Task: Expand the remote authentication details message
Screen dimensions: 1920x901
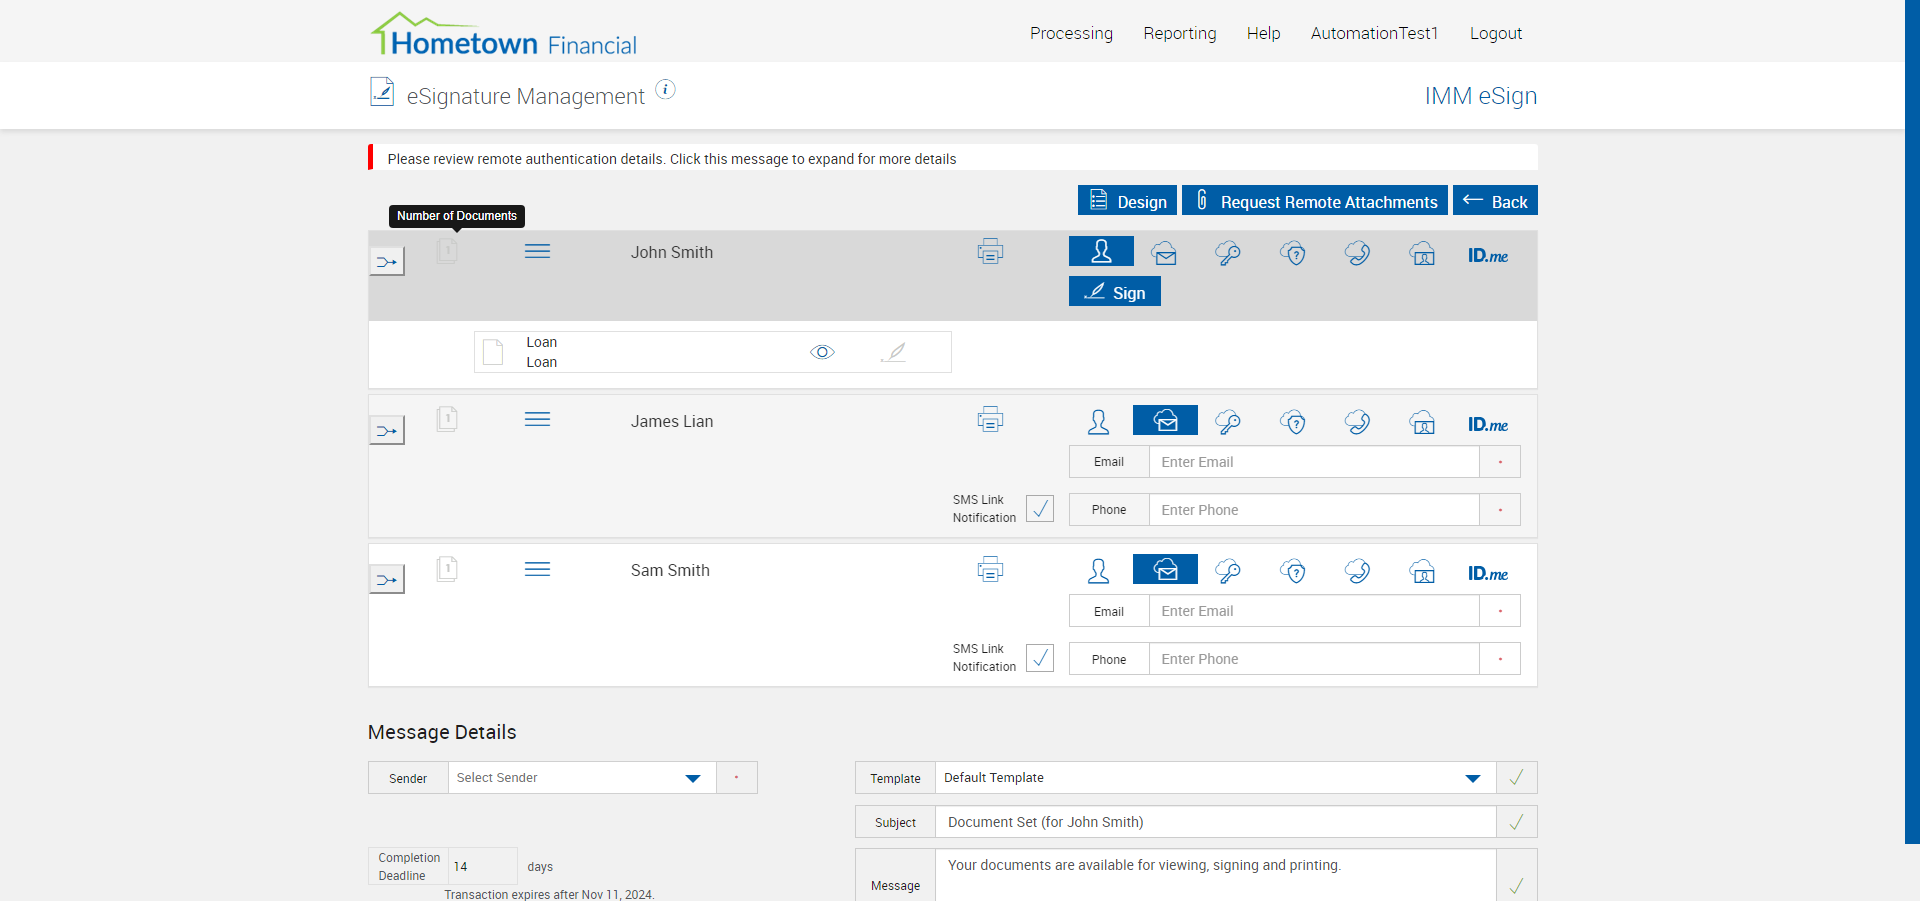Action: [x=952, y=158]
